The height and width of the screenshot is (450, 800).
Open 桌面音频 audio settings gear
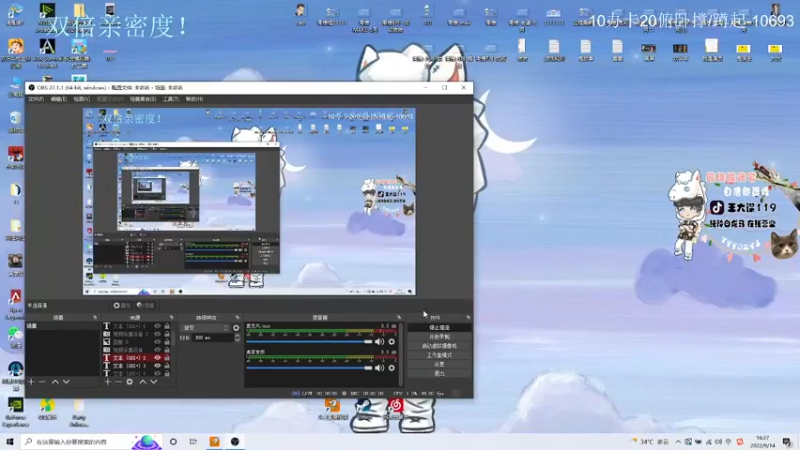[x=391, y=367]
